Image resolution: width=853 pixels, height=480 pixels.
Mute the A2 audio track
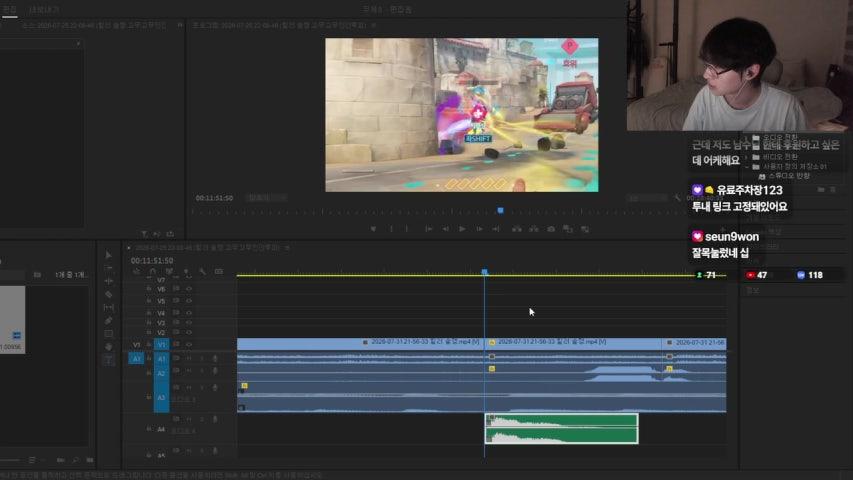(x=189, y=371)
